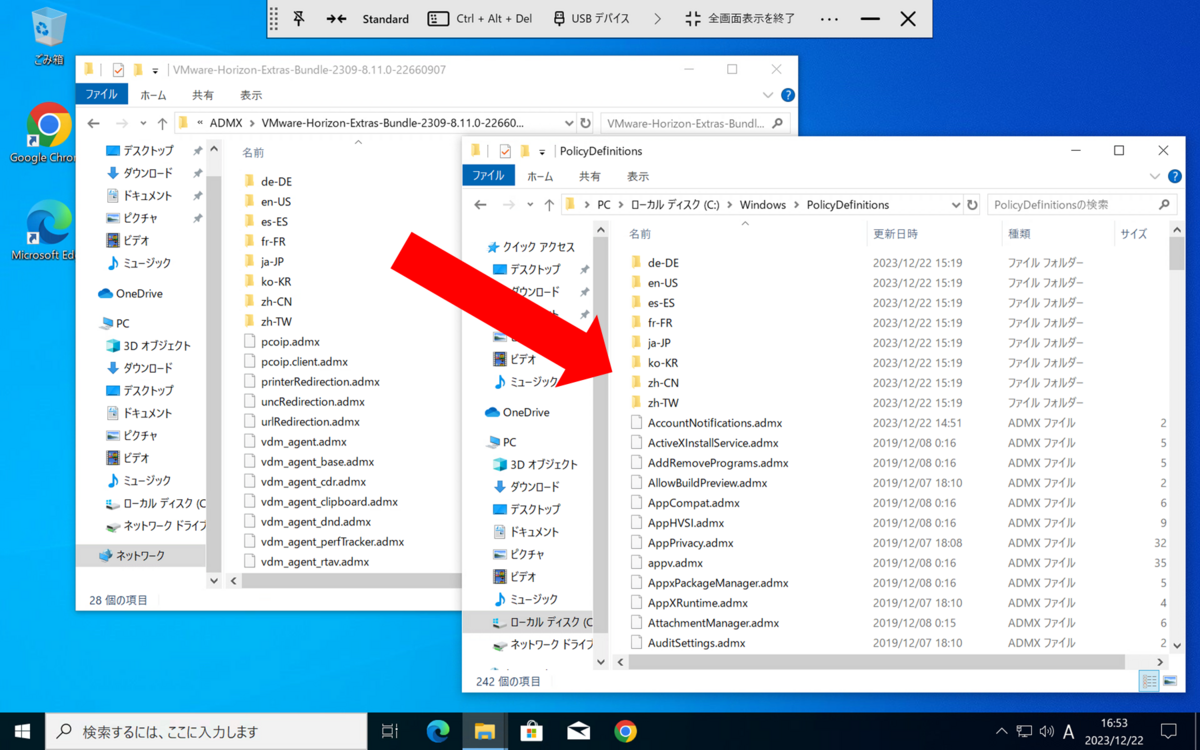Viewport: 1200px width, 750px height.
Task: Go back in VMware-Horizon-Extras window
Action: 94,123
